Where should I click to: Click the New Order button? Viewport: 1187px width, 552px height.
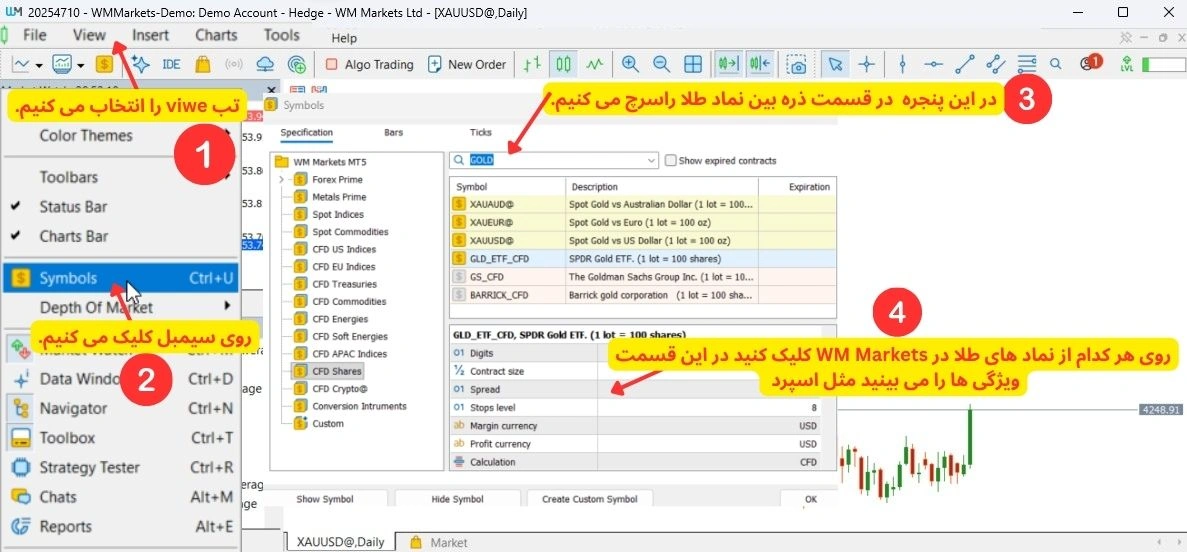(467, 64)
